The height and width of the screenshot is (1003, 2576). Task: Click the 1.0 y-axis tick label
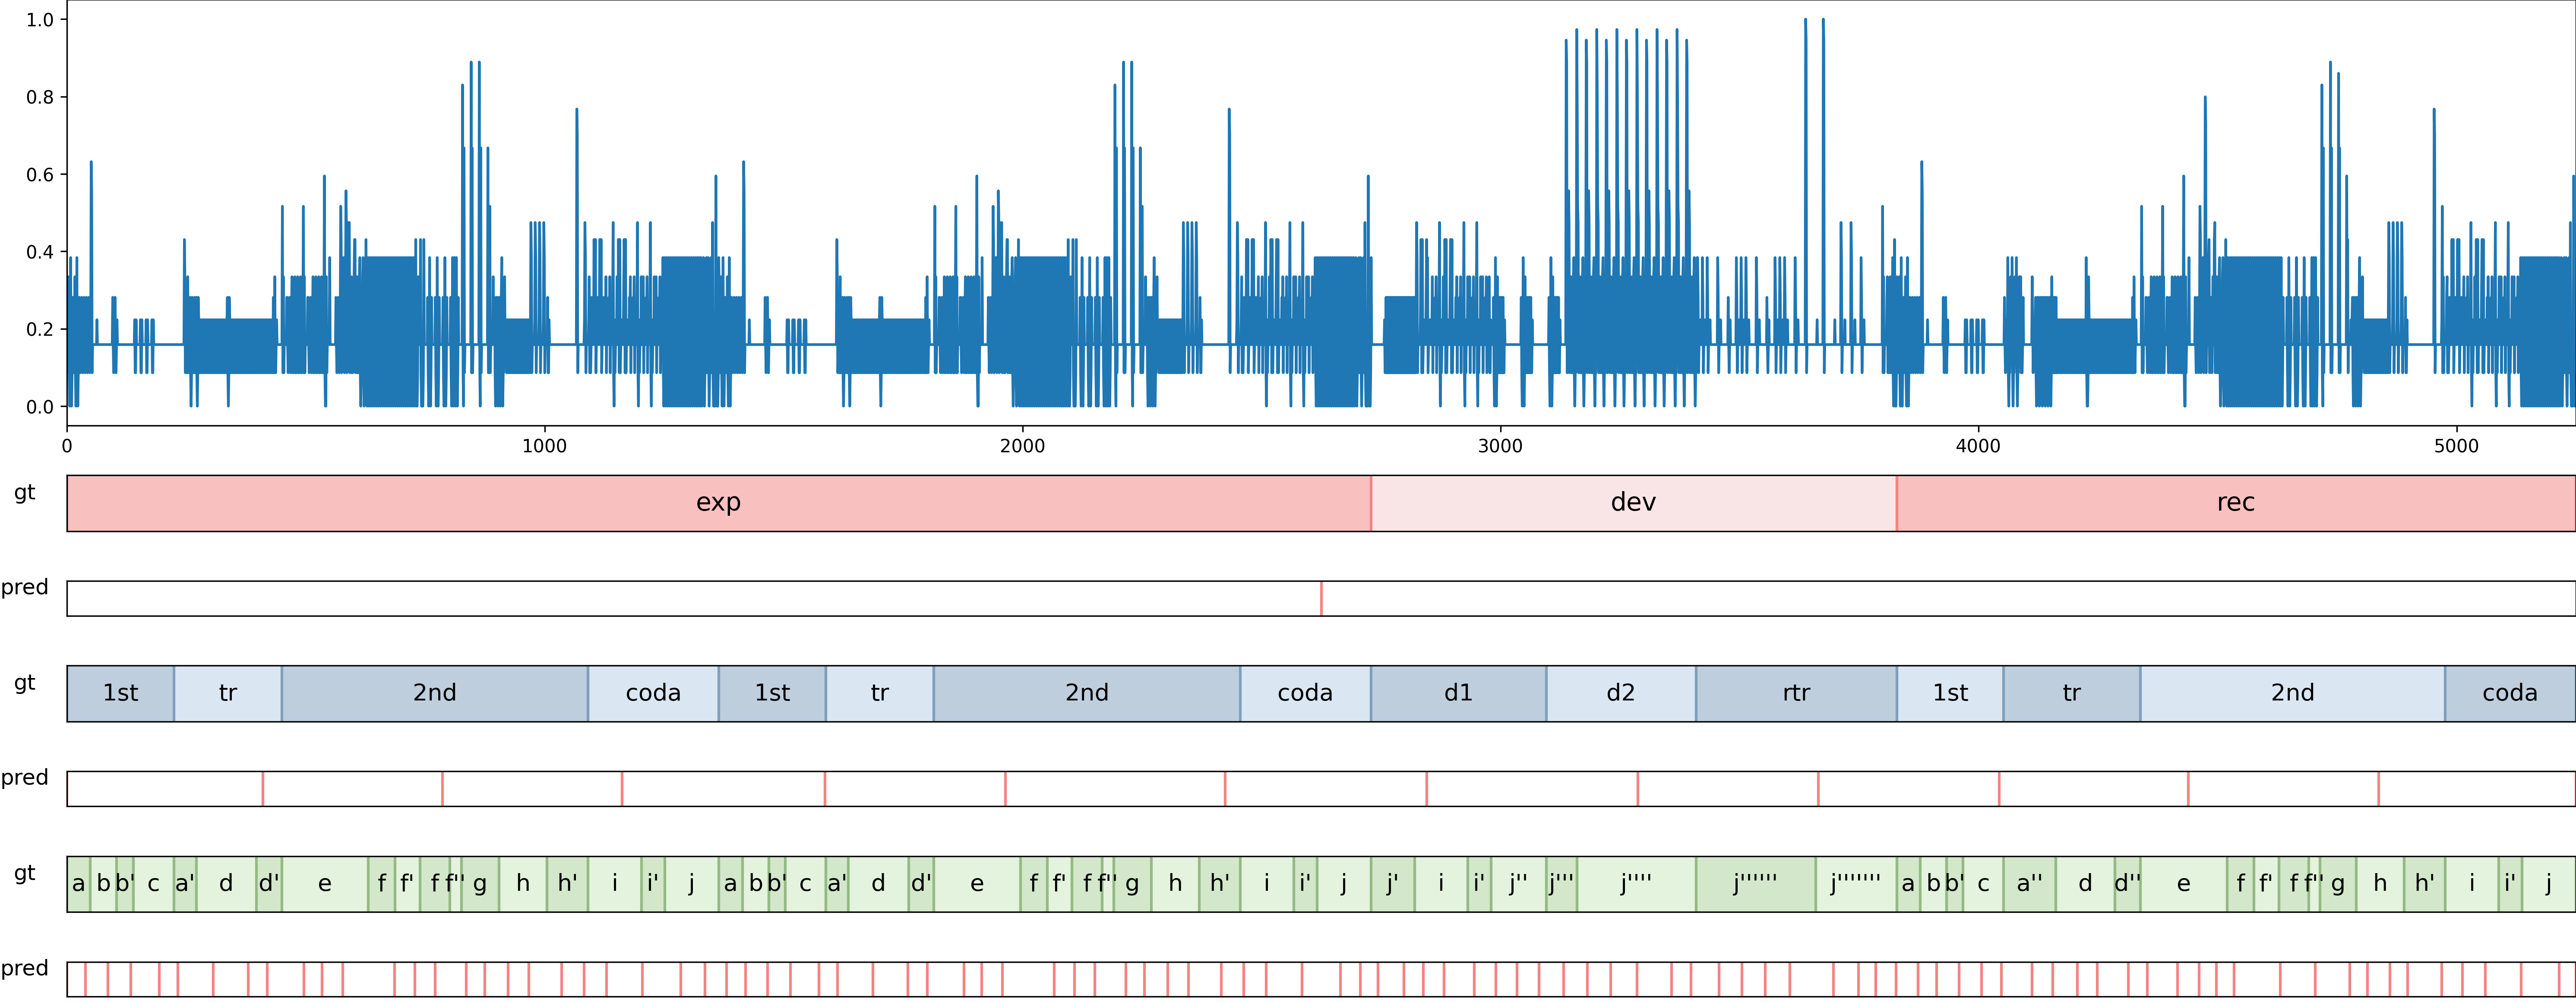tap(40, 20)
